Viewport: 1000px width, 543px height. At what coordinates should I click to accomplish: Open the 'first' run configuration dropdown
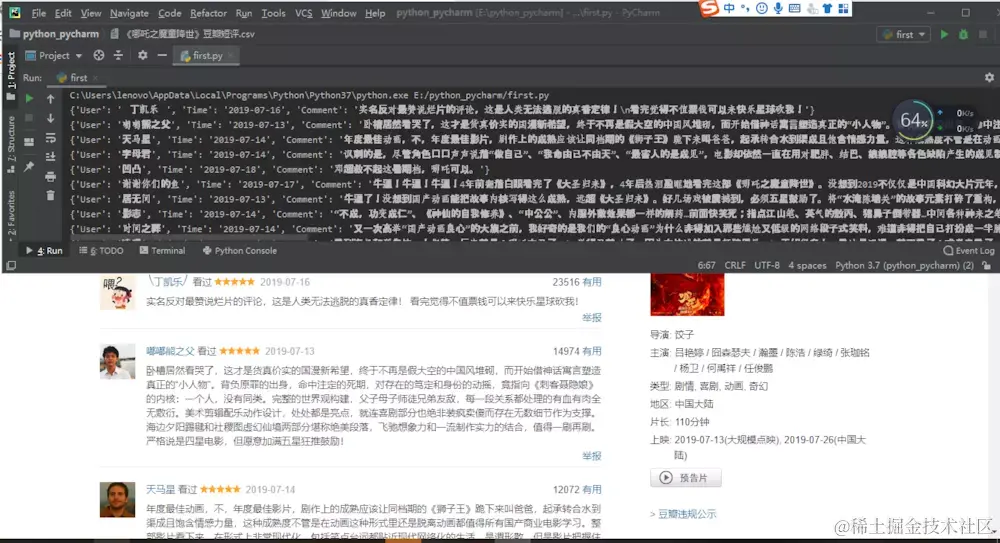pyautogui.click(x=904, y=34)
